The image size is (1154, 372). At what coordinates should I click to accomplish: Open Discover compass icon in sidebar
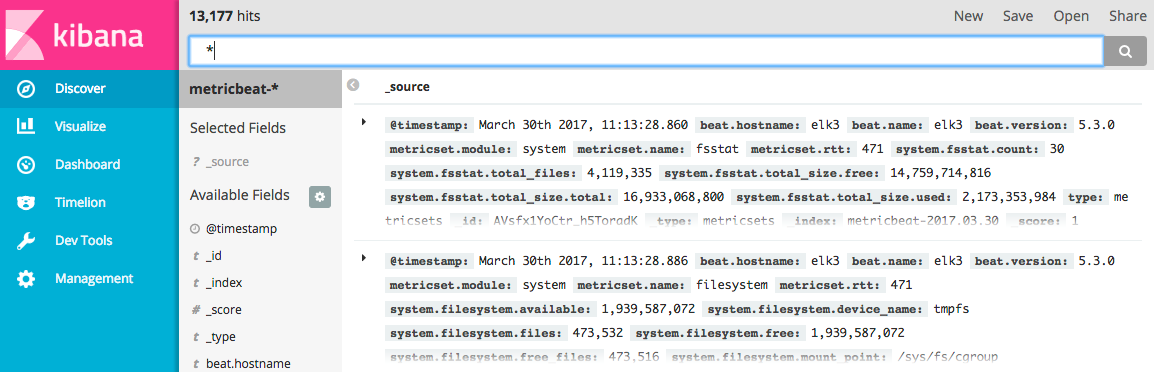pos(26,88)
